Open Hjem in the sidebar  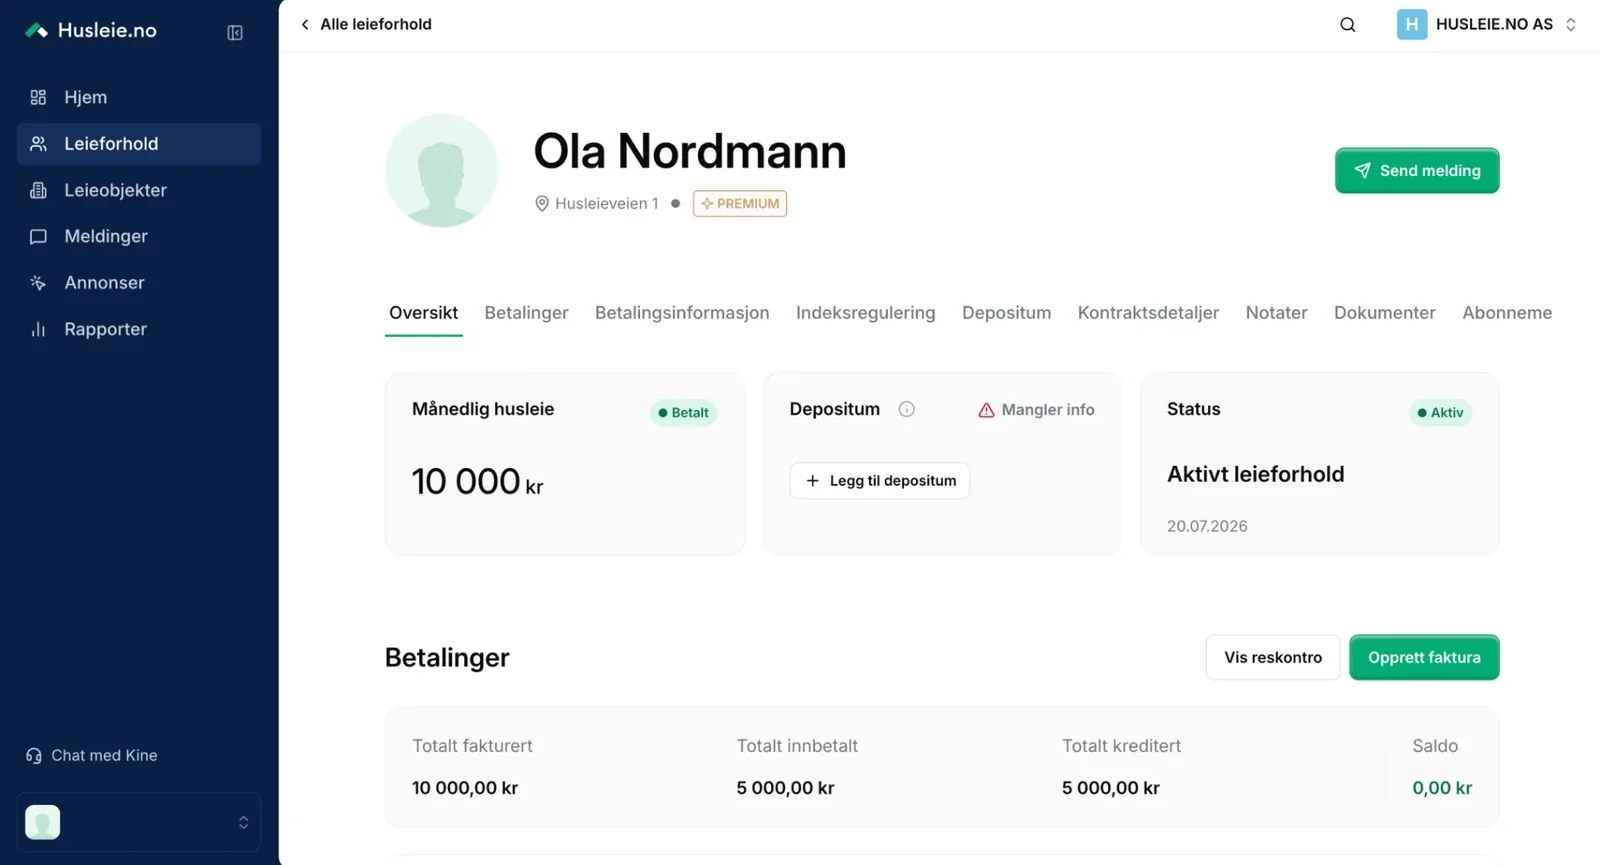(x=139, y=97)
